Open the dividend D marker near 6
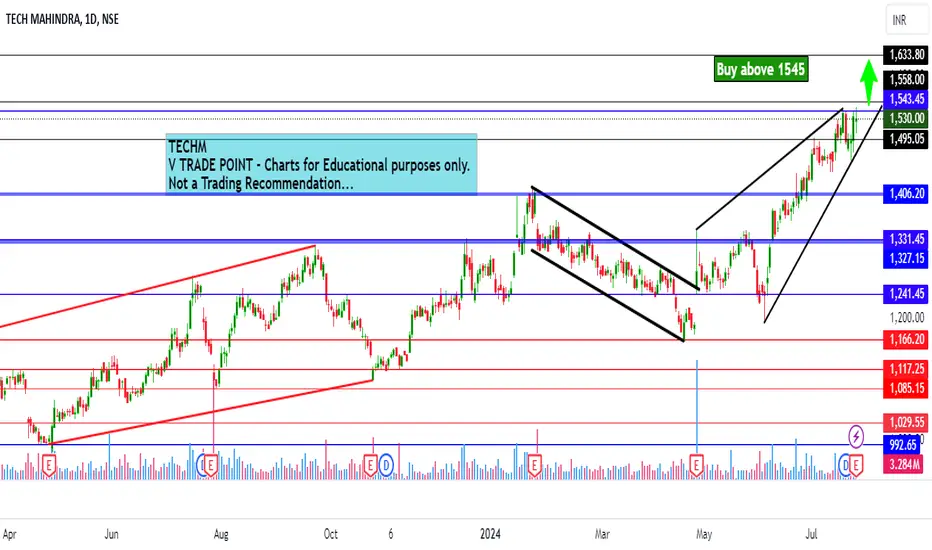 tap(386, 465)
